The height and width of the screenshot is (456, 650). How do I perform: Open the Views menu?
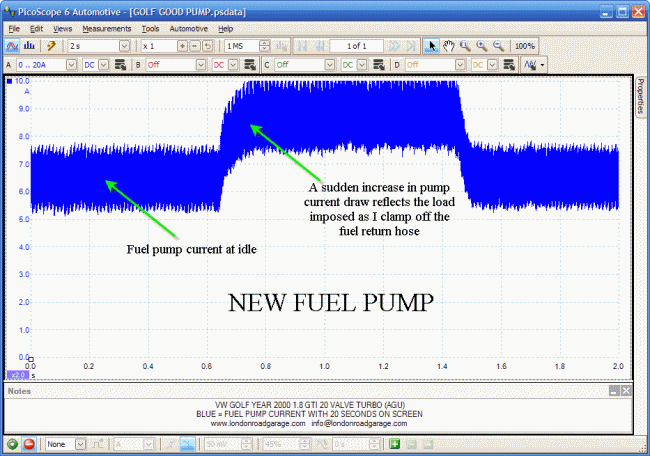click(62, 28)
